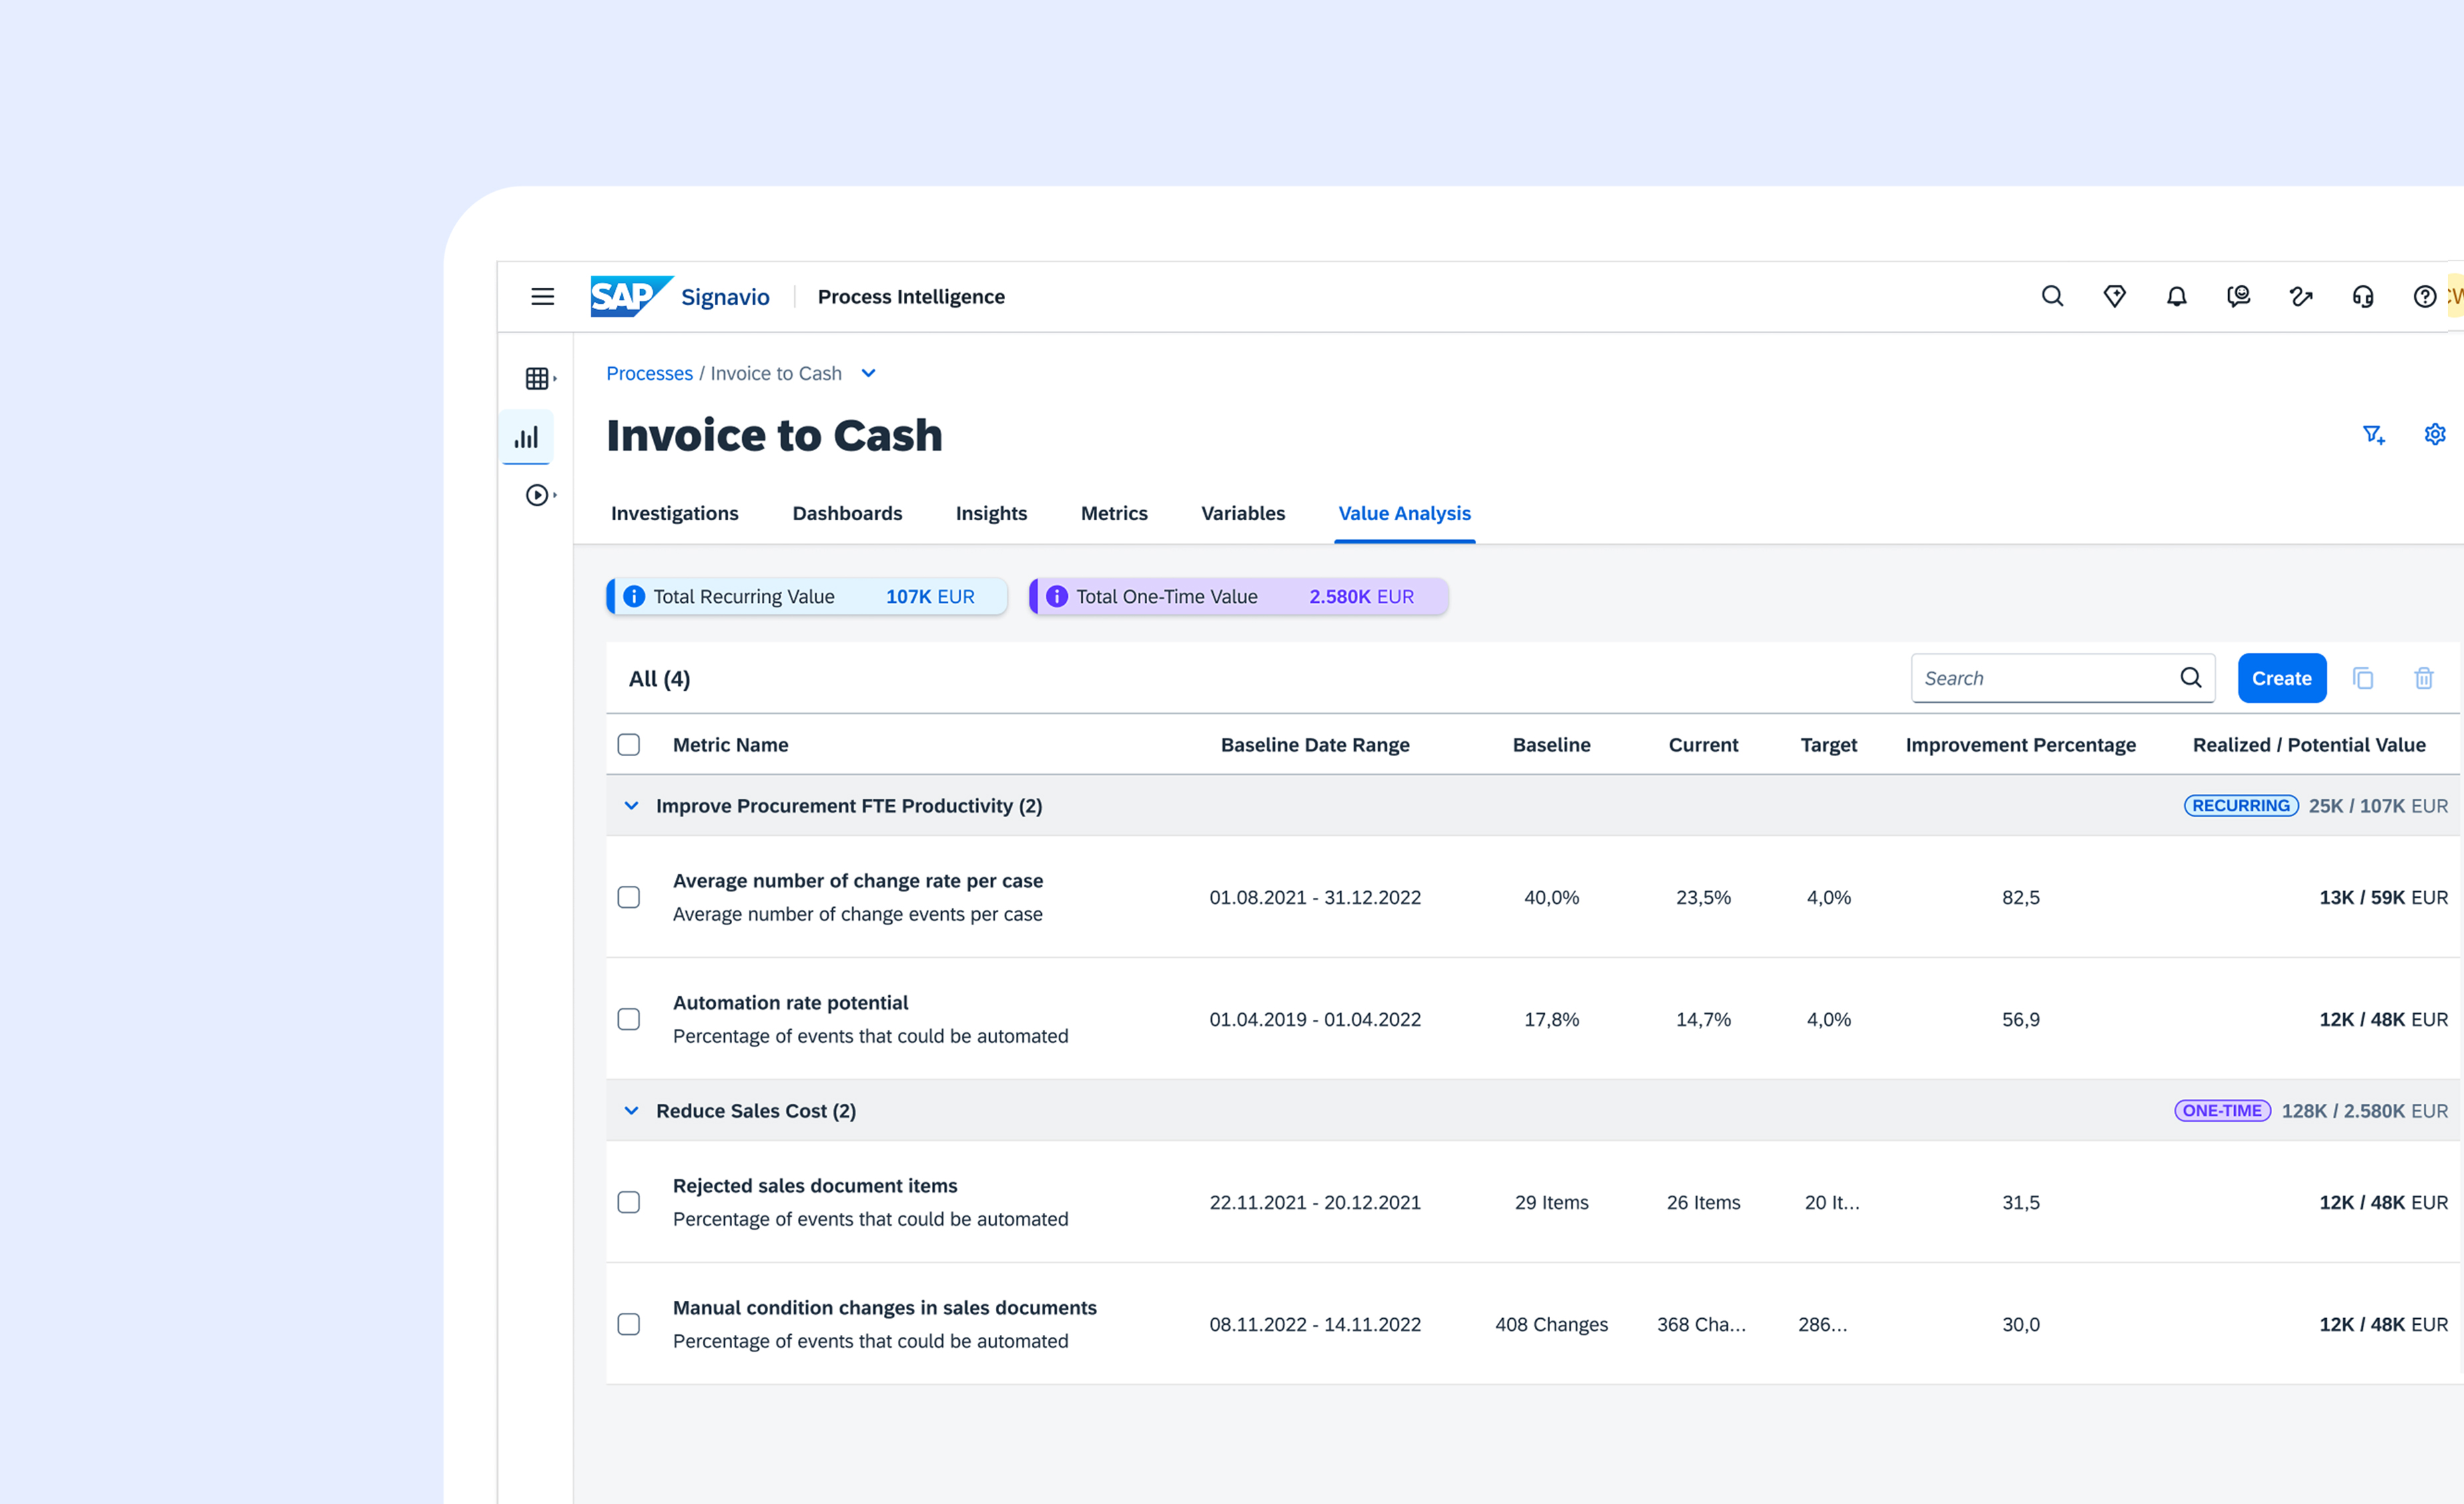Click the Improvement Percentage column header

[2020, 745]
